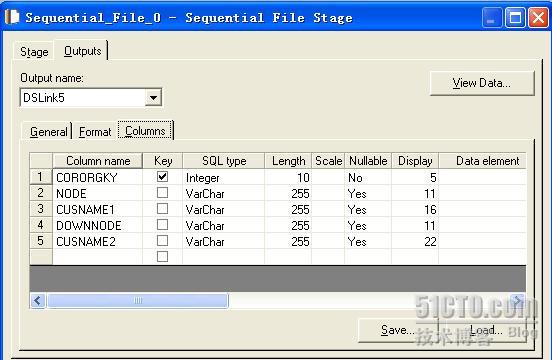Click the Key column header
The image size is (552, 360).
pos(163,161)
